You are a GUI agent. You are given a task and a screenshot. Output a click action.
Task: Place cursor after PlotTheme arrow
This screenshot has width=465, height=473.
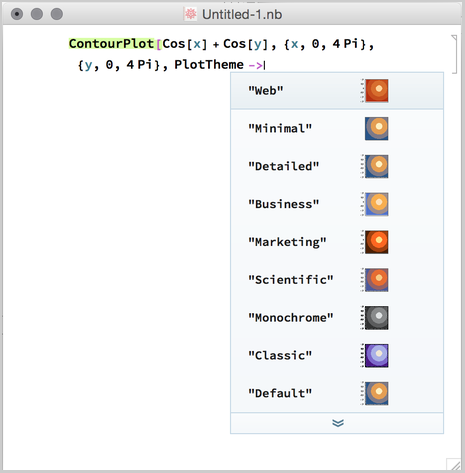pos(265,65)
